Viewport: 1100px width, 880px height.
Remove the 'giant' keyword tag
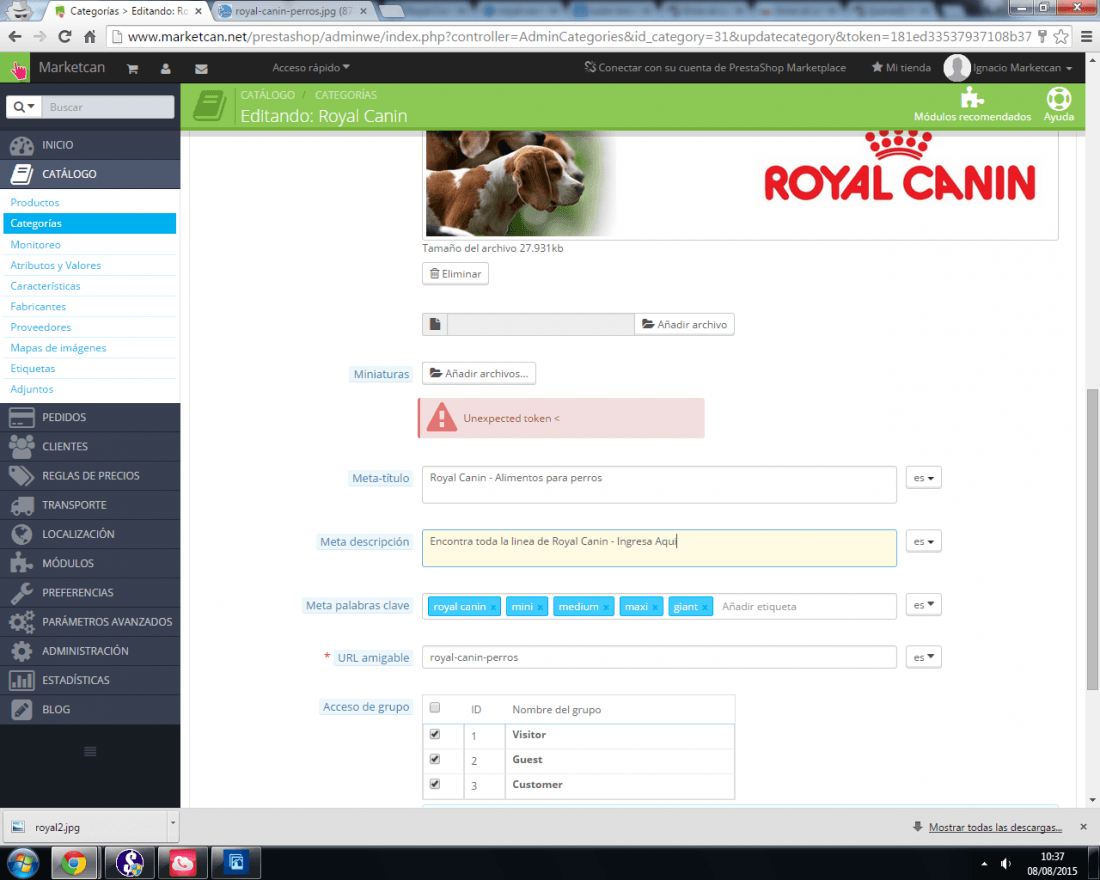705,608
